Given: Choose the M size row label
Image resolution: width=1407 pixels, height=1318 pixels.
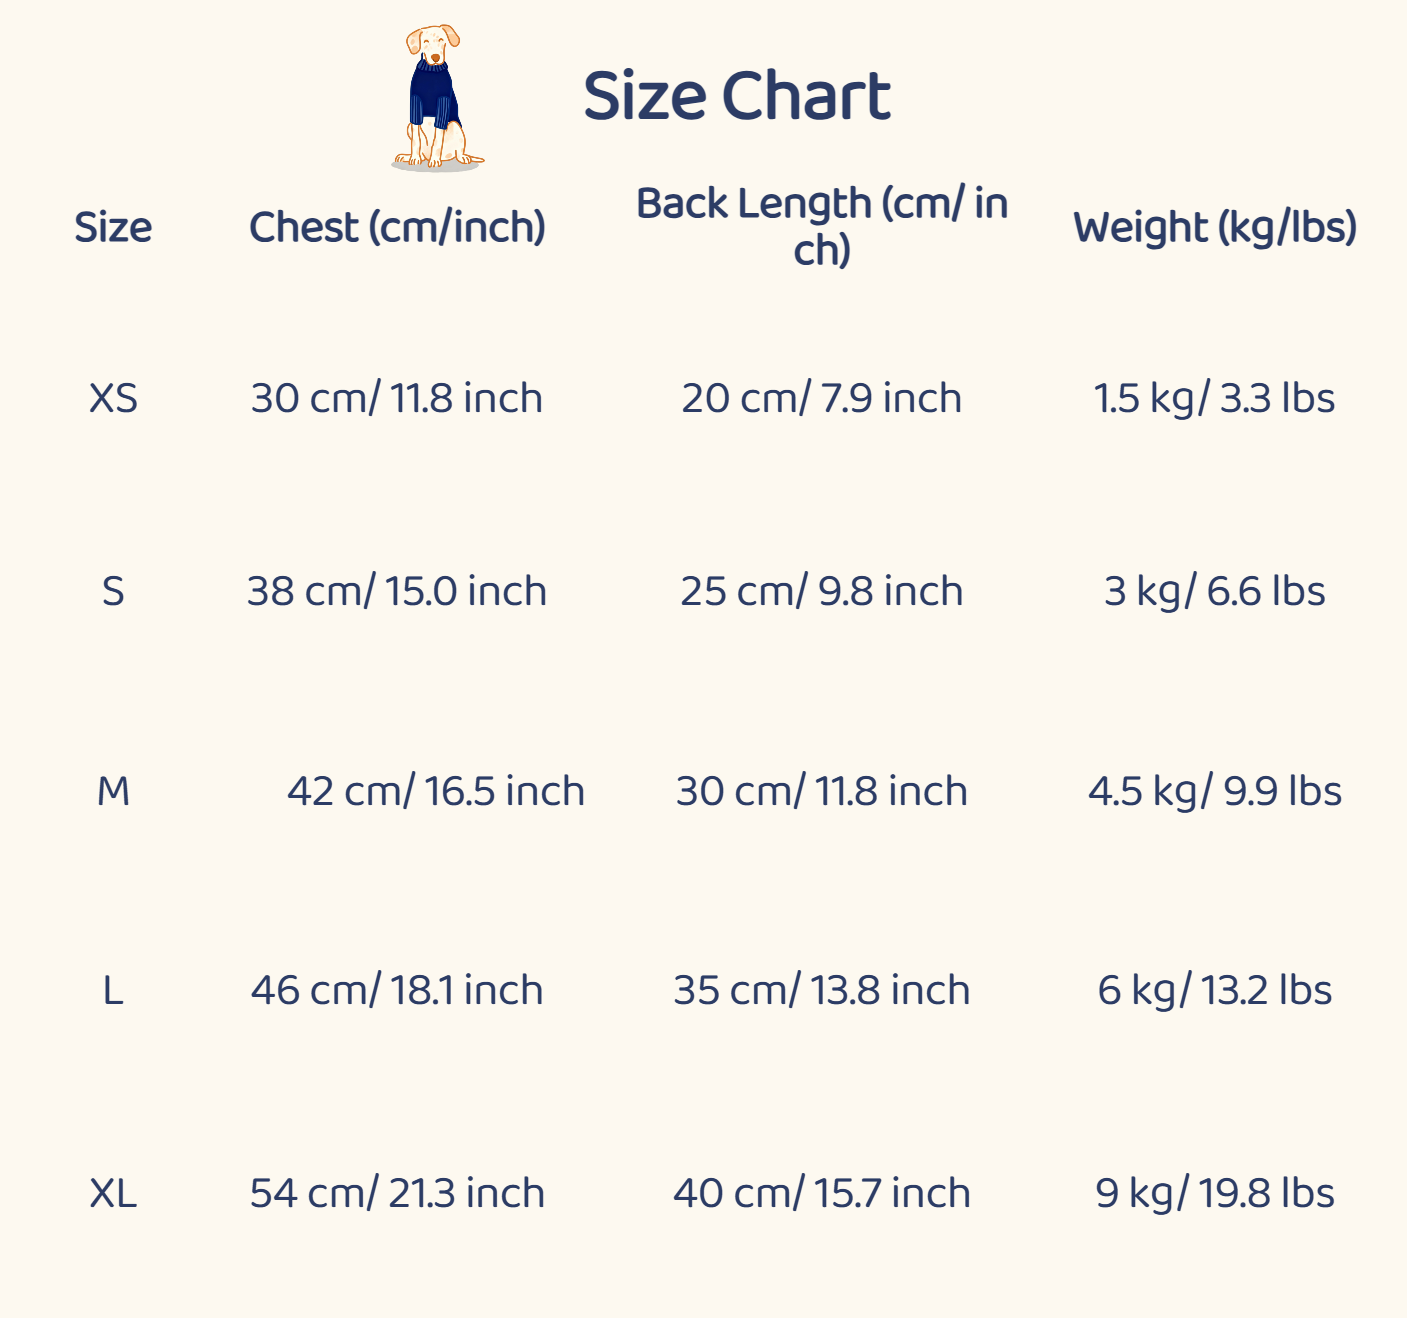Looking at the screenshot, I should coord(113,791).
